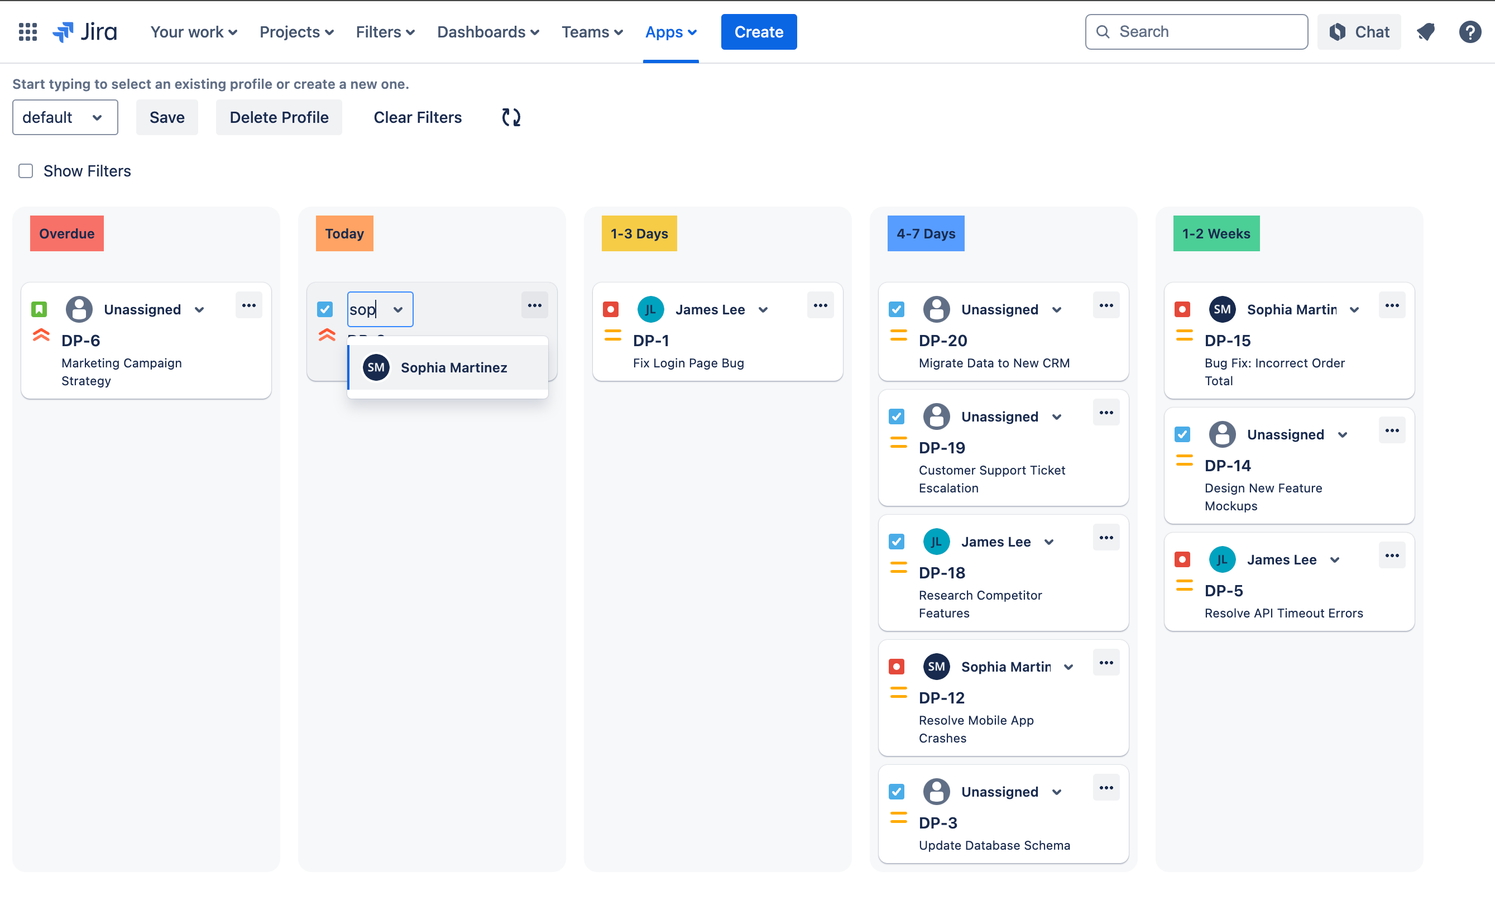The image size is (1495, 900).
Task: Open the Projects menu
Action: (x=297, y=32)
